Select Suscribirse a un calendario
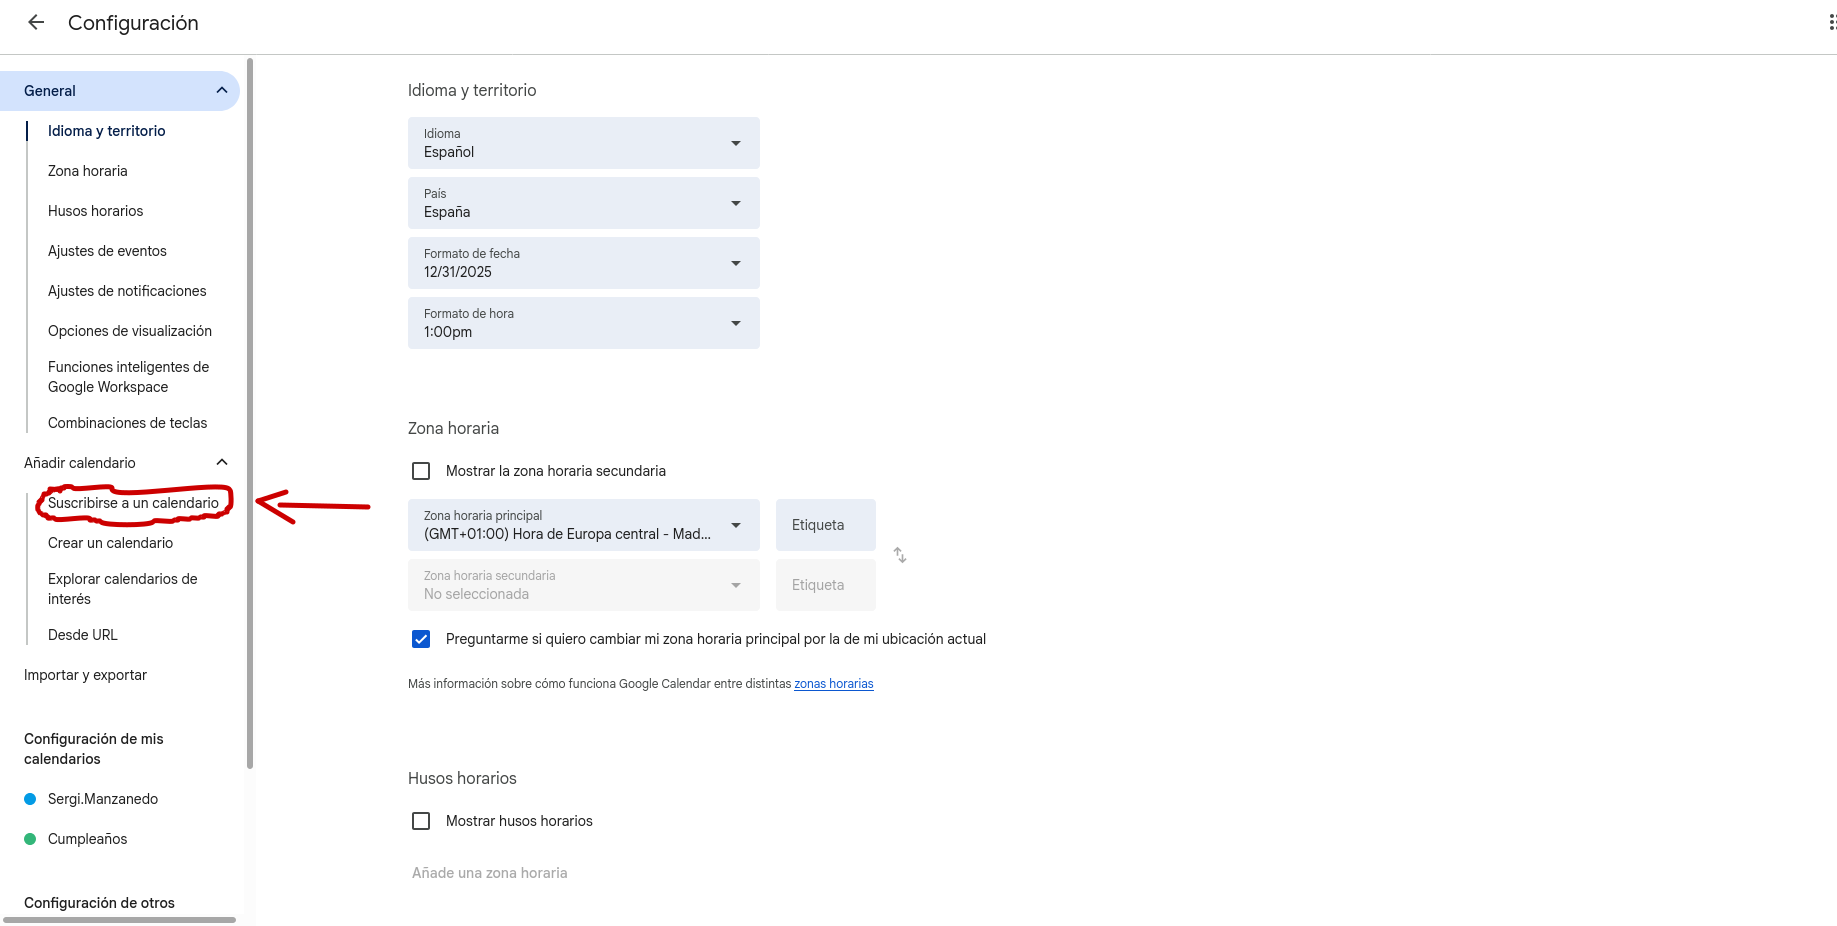 [x=133, y=503]
